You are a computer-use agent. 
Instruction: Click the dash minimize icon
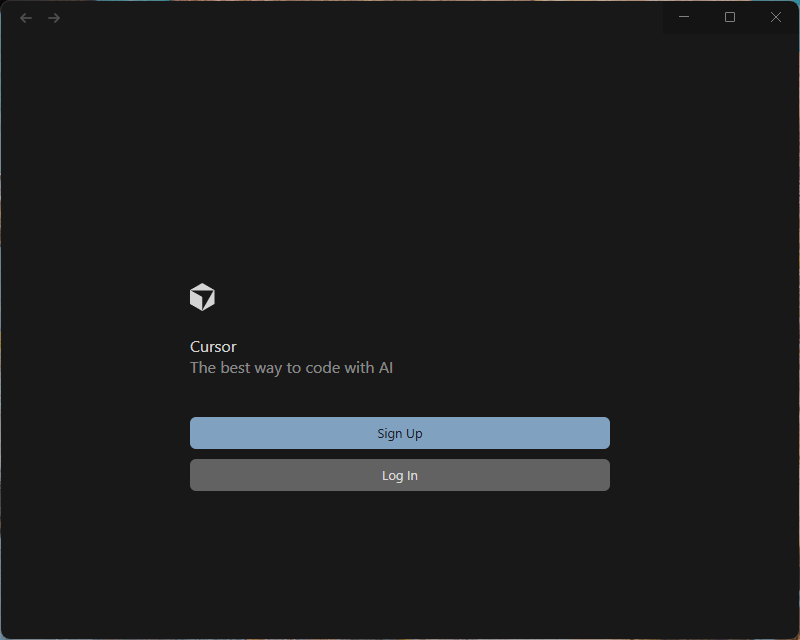(x=685, y=17)
